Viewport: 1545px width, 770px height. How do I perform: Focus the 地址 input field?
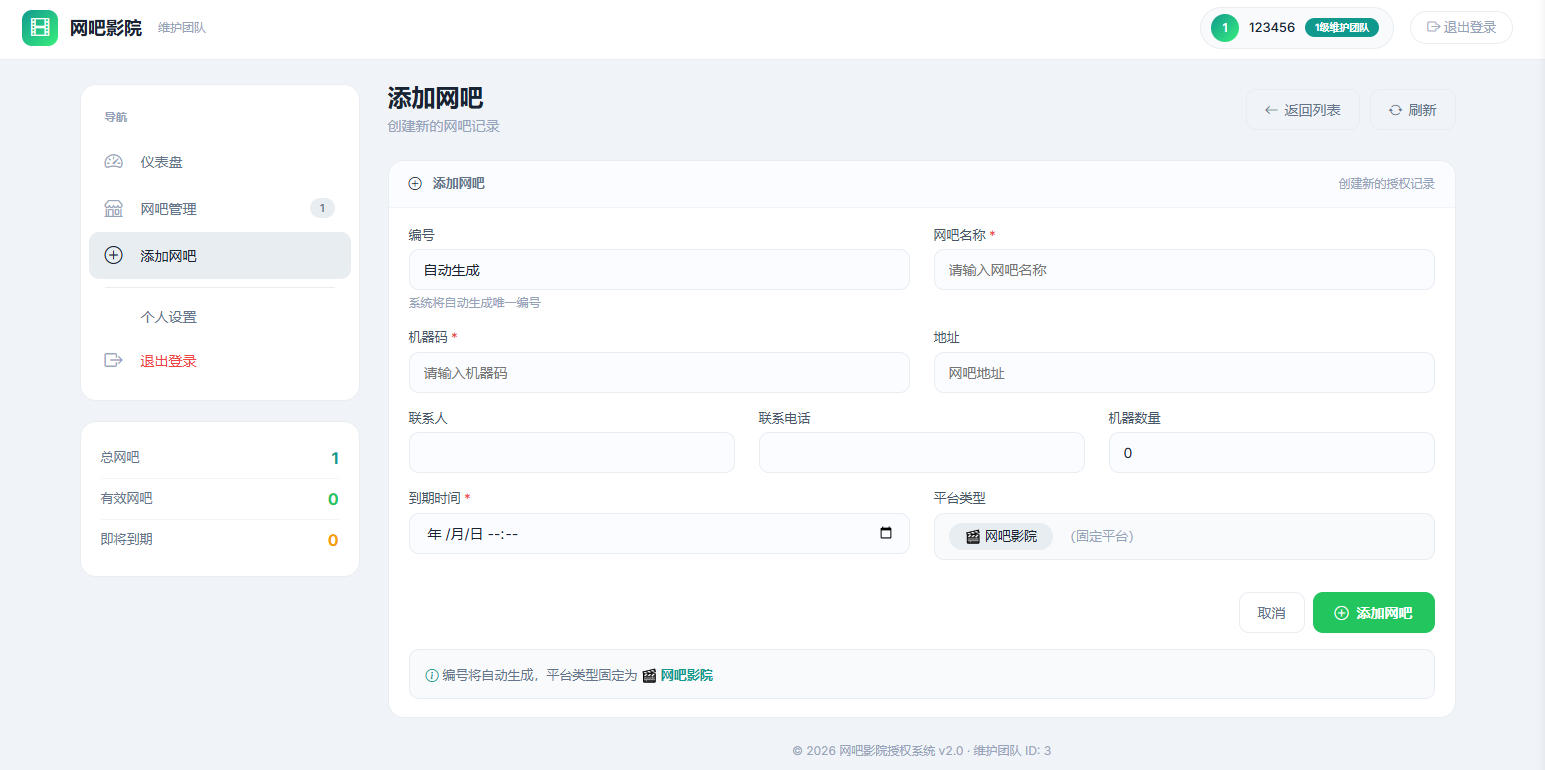[1184, 373]
